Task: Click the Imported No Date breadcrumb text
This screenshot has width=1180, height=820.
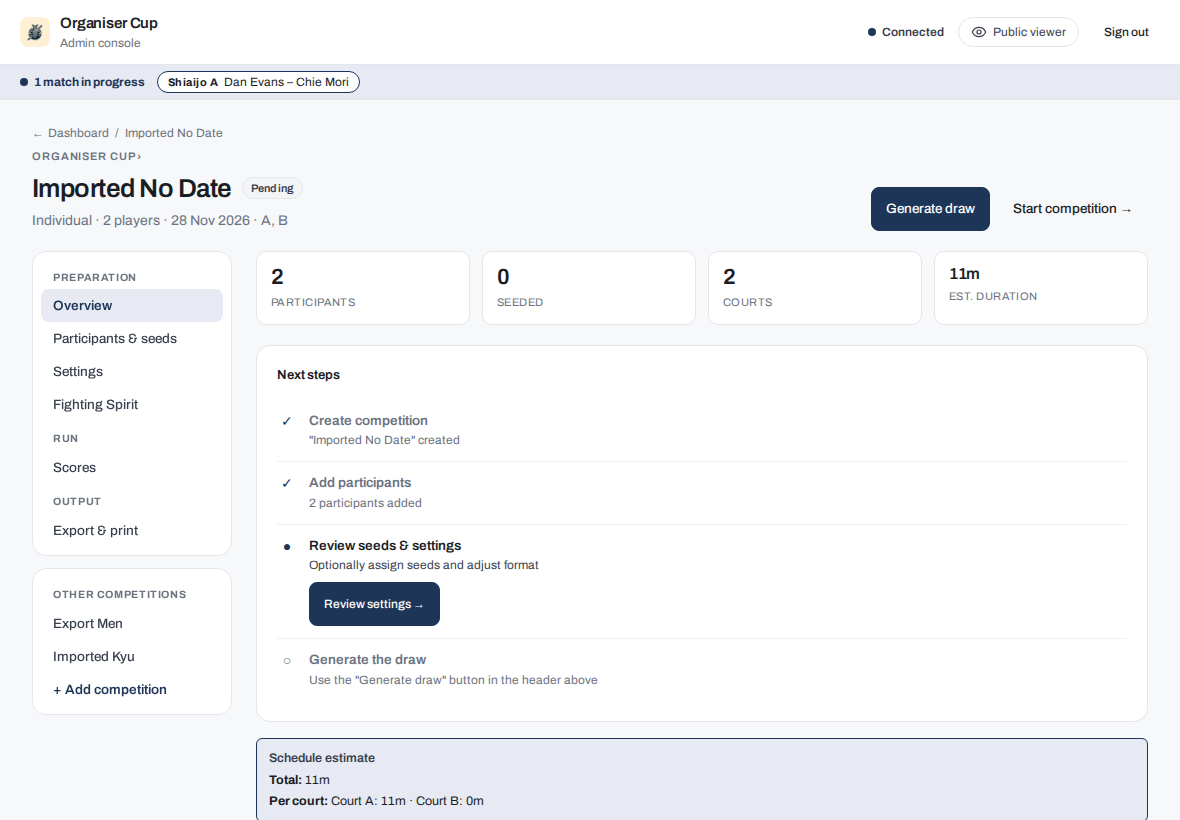Action: [x=174, y=133]
